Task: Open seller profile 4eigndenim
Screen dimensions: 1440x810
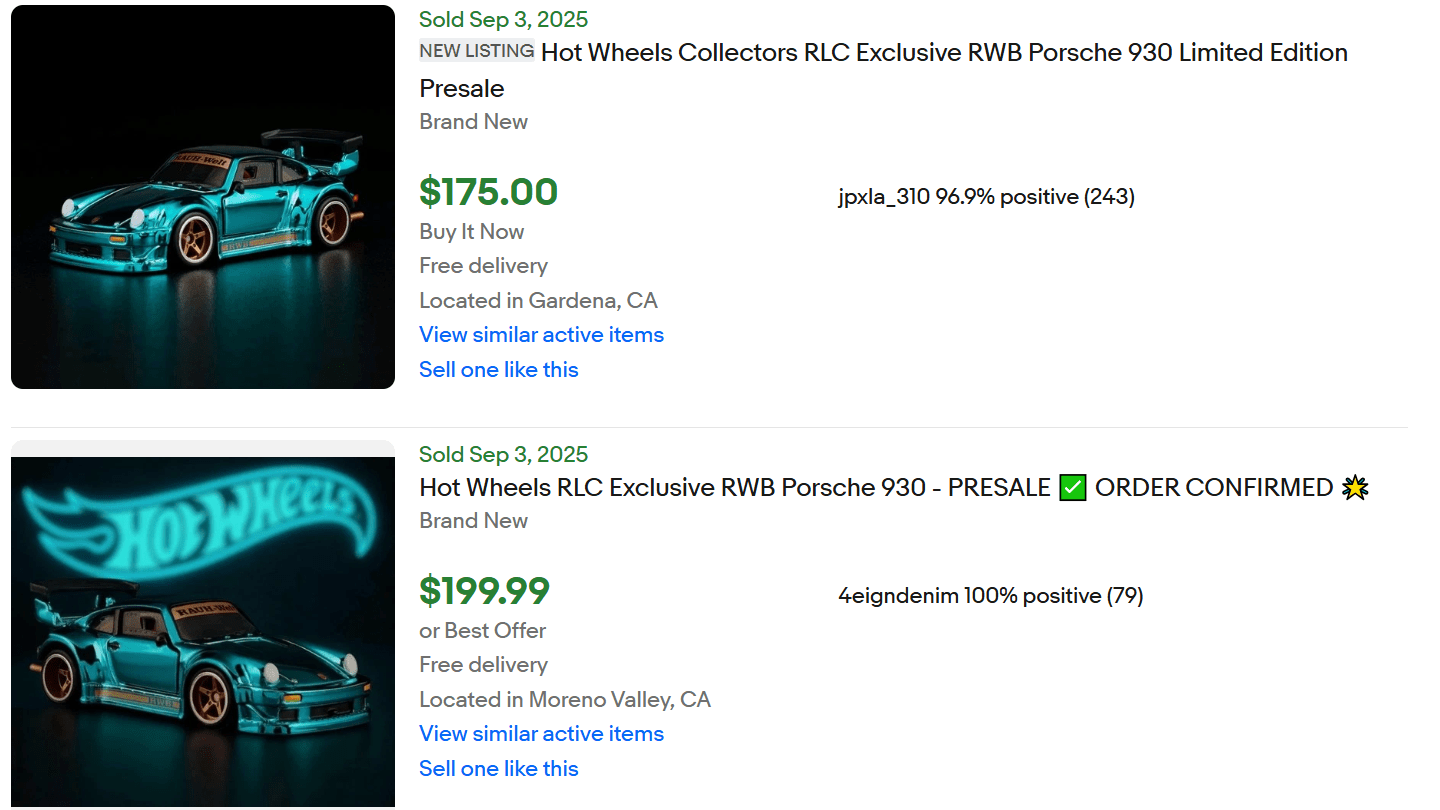Action: pos(898,594)
